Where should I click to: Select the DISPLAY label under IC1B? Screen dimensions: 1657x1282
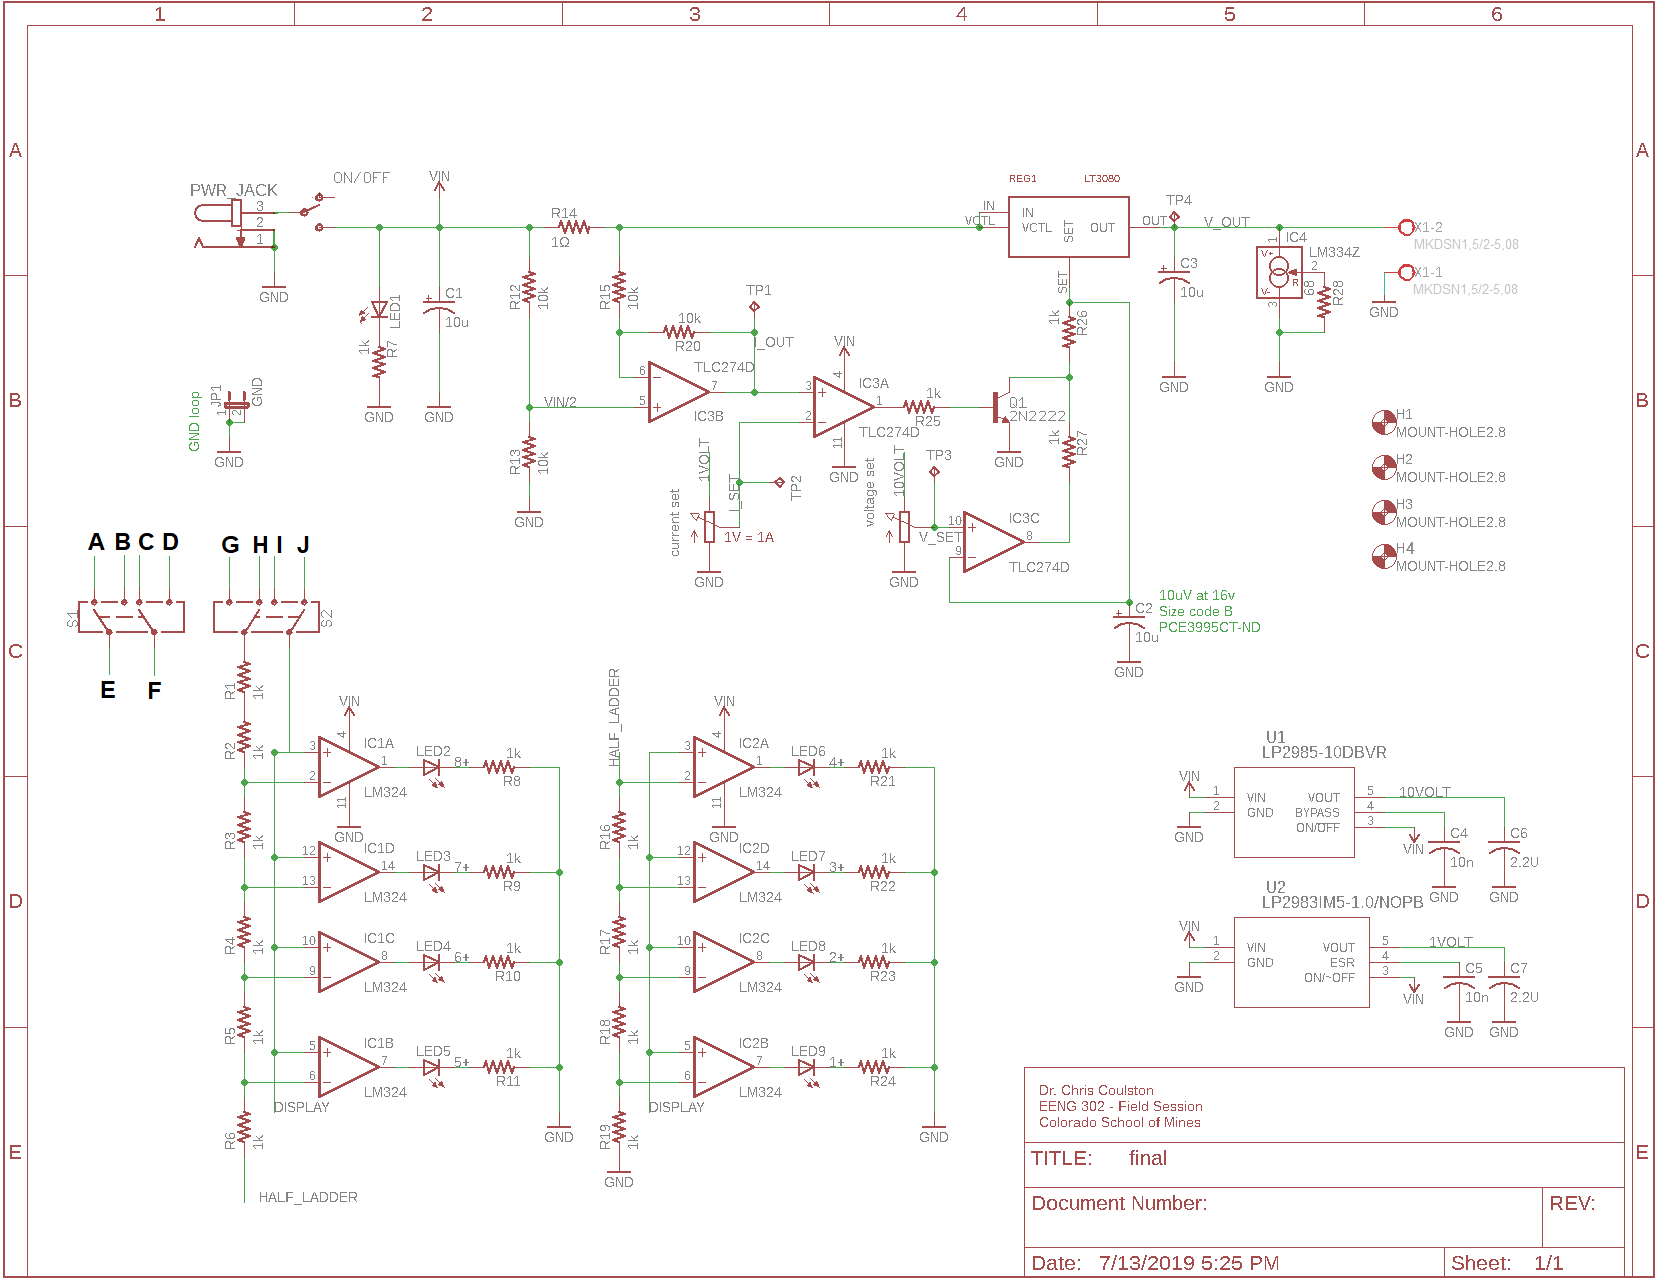click(x=301, y=1107)
